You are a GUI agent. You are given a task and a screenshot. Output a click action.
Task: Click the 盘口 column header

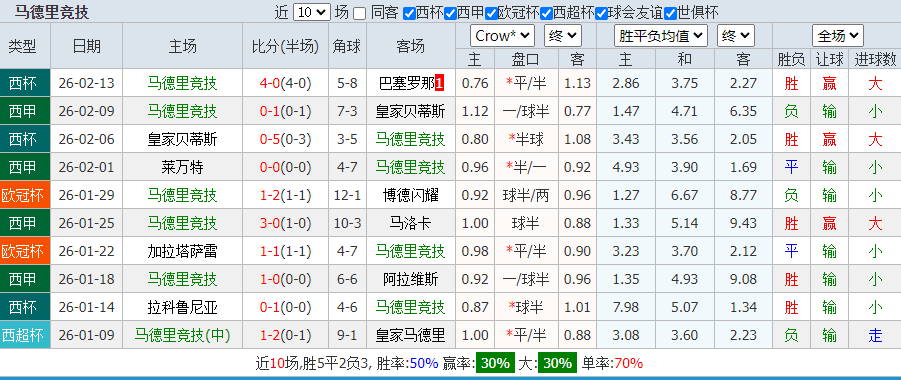525,59
